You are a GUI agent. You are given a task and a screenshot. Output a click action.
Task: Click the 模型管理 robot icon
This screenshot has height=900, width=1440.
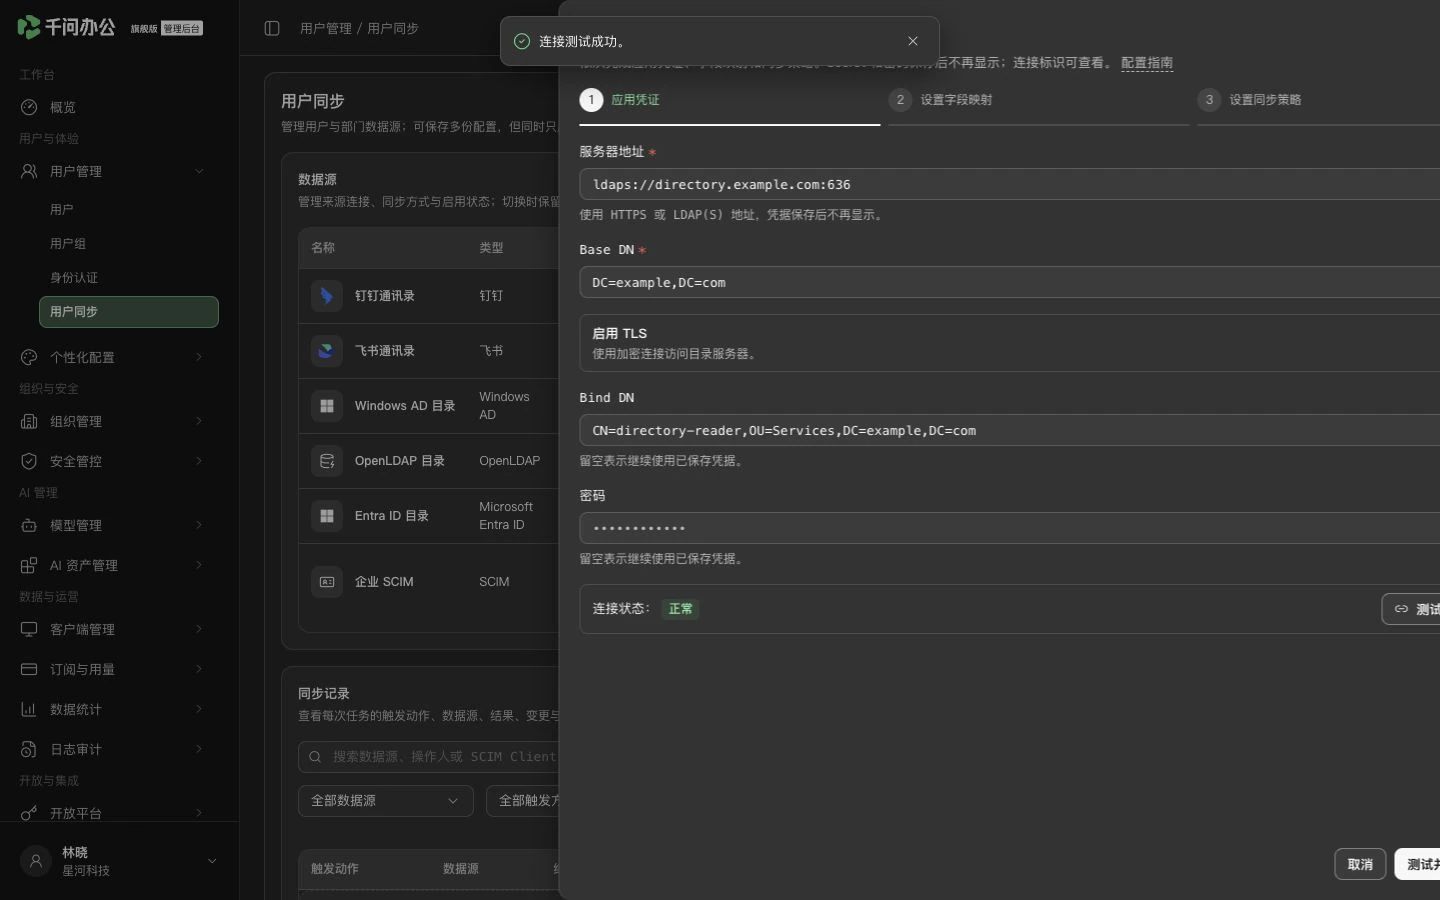(29, 525)
